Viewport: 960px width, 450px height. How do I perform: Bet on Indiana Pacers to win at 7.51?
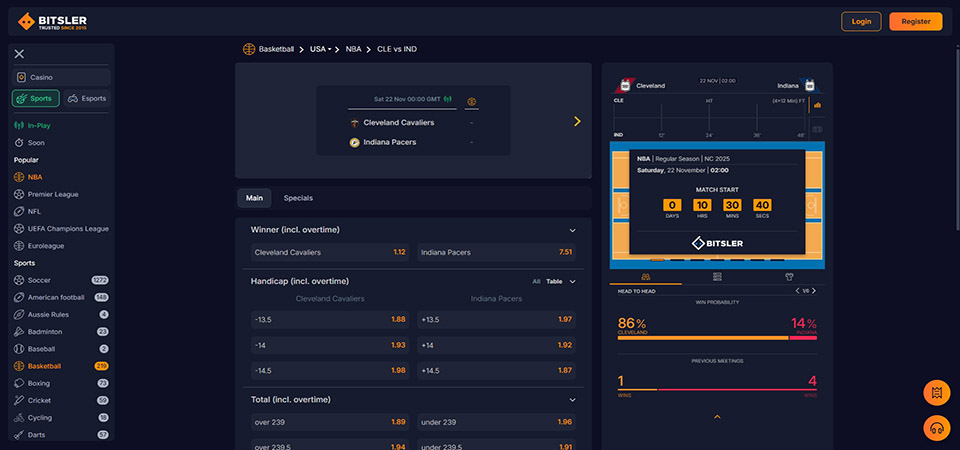click(x=497, y=252)
